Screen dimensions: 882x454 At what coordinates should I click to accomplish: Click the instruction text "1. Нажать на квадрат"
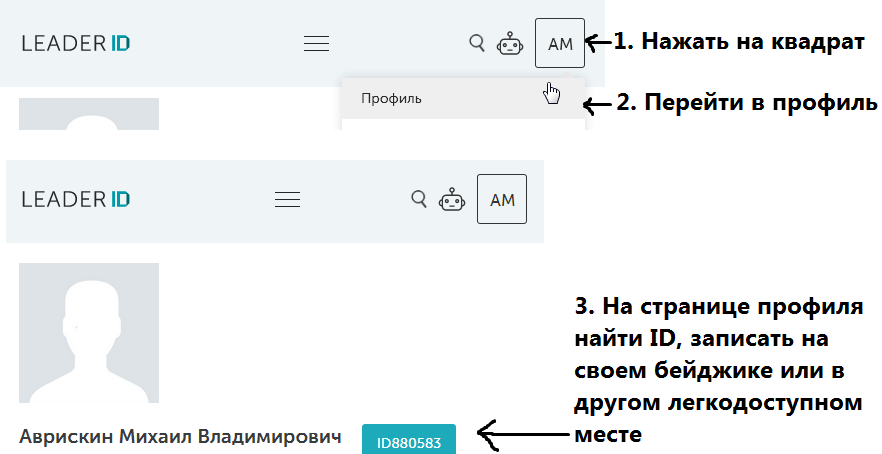pos(739,42)
